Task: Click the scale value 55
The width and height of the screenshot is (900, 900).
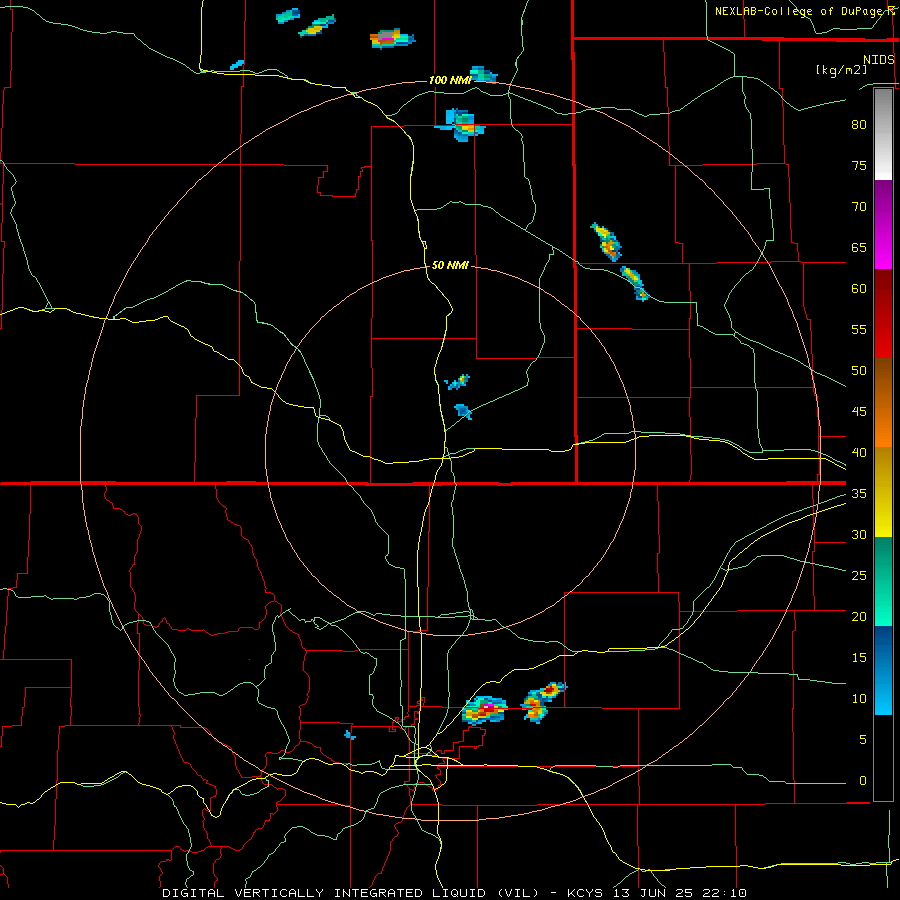Action: click(859, 329)
